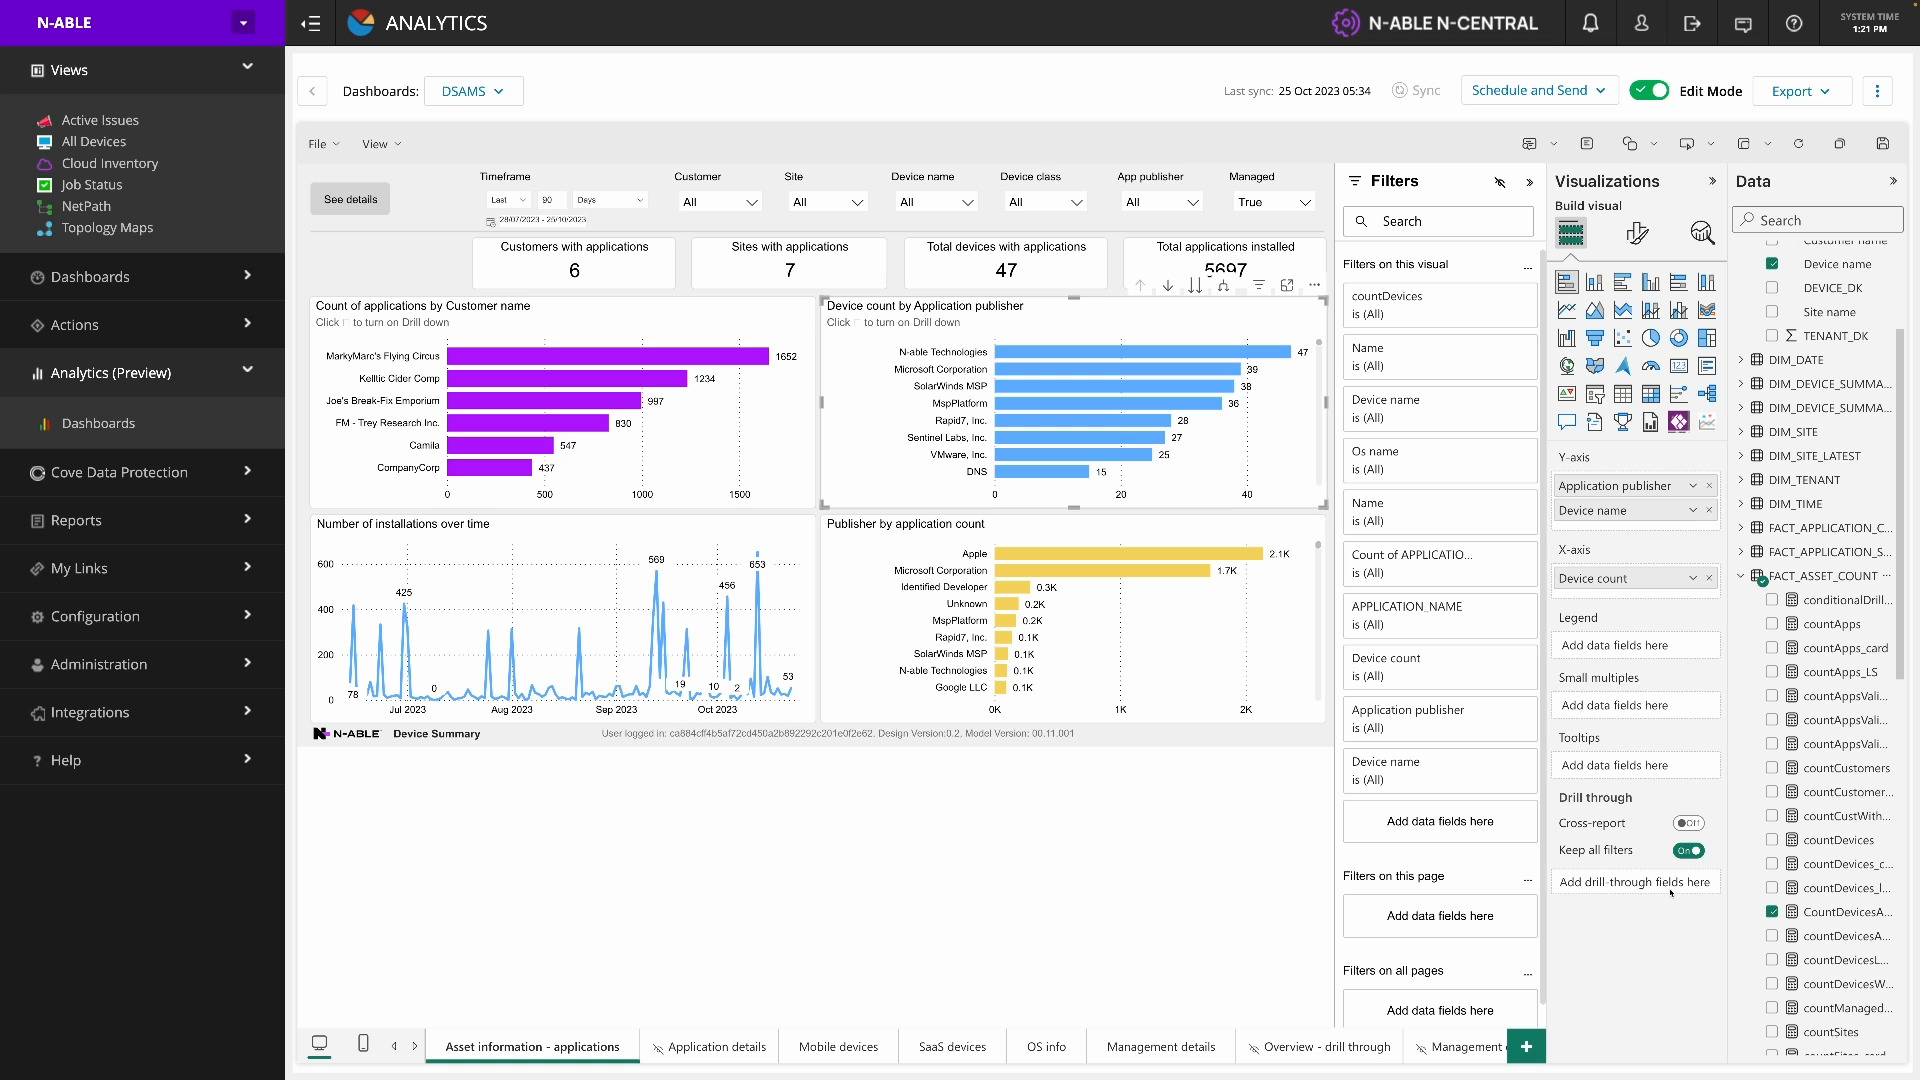
Task: Select the donut chart visual type
Action: pyautogui.click(x=1679, y=338)
